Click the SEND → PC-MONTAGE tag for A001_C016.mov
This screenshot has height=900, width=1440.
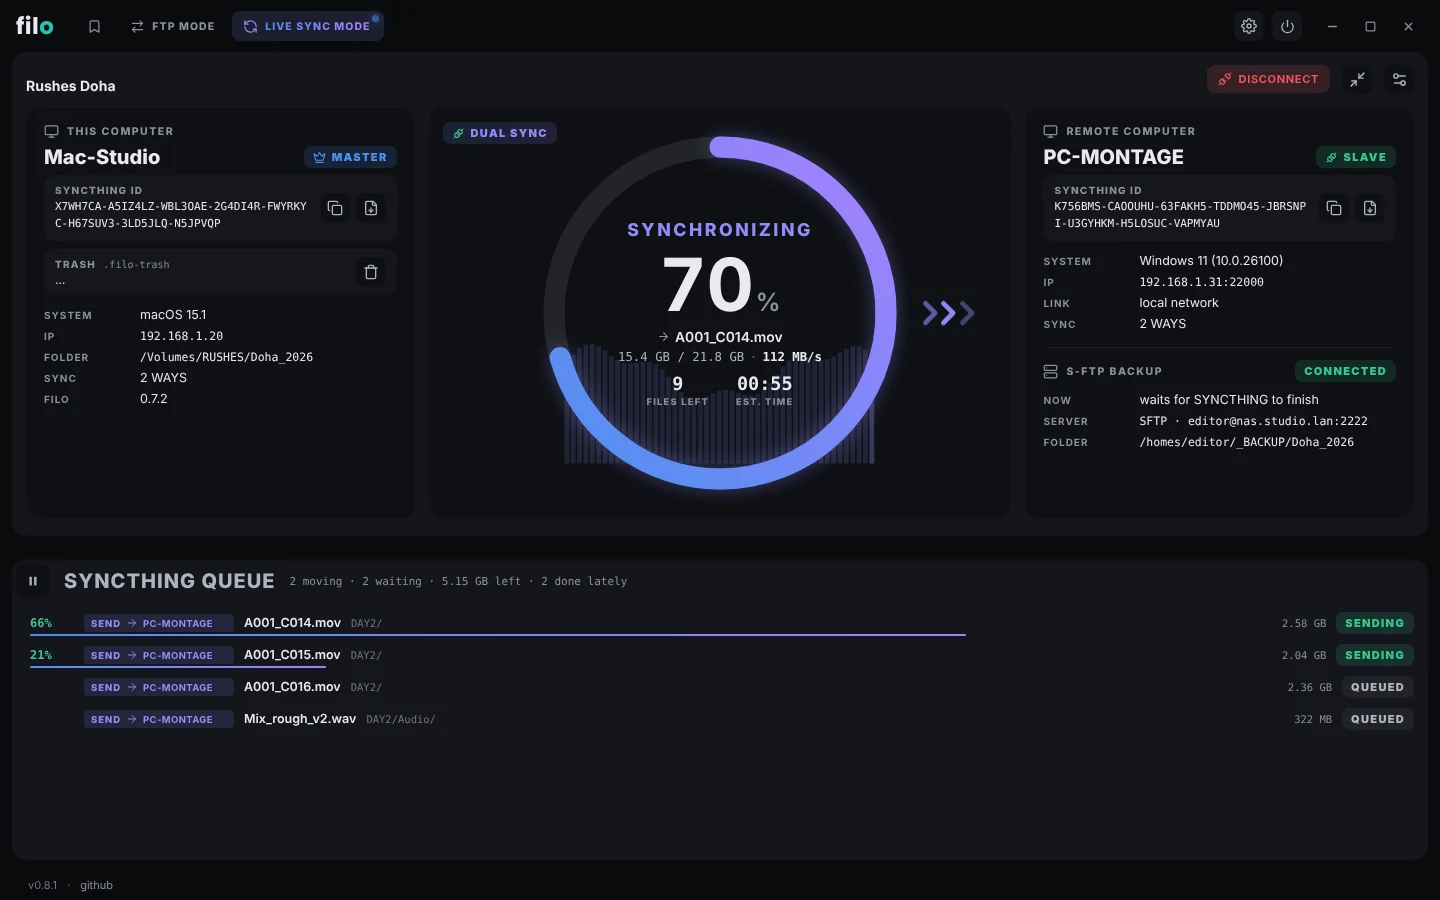tap(158, 687)
